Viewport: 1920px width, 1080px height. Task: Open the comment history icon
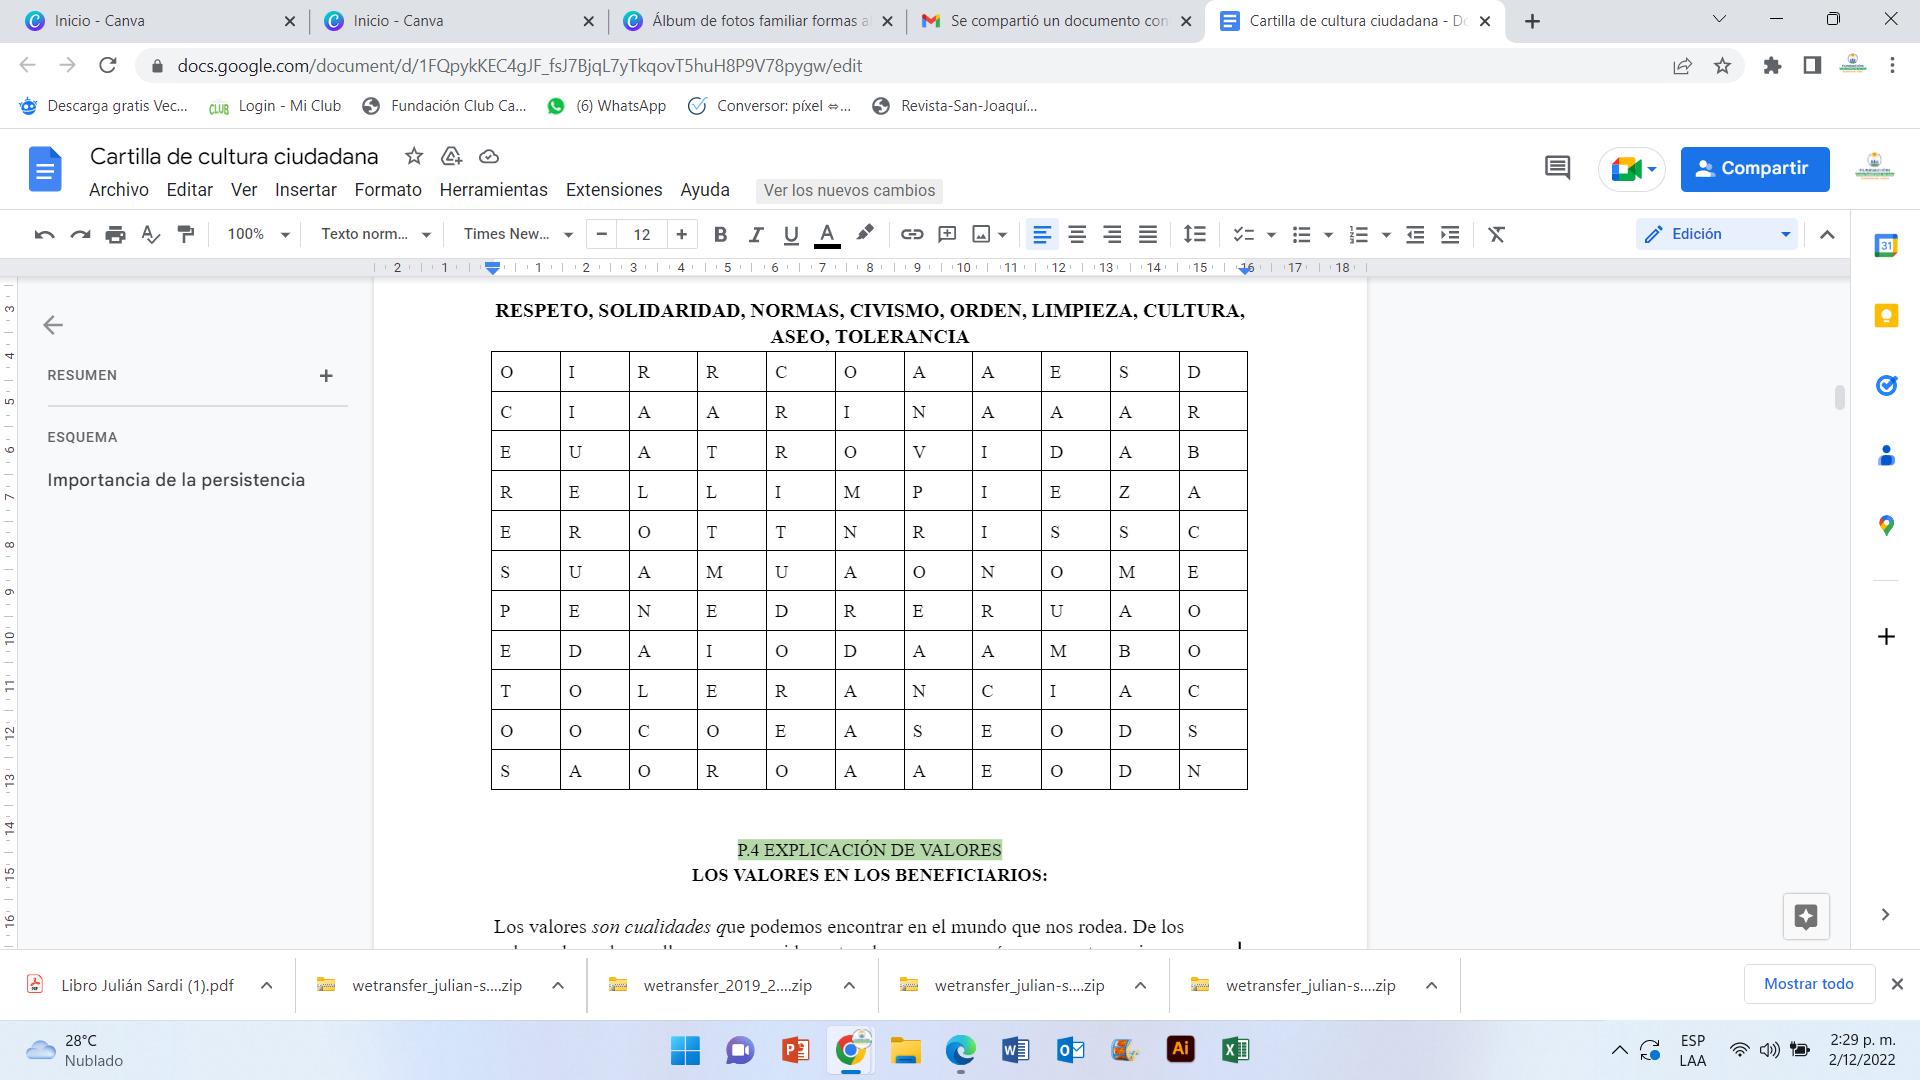[1557, 168]
